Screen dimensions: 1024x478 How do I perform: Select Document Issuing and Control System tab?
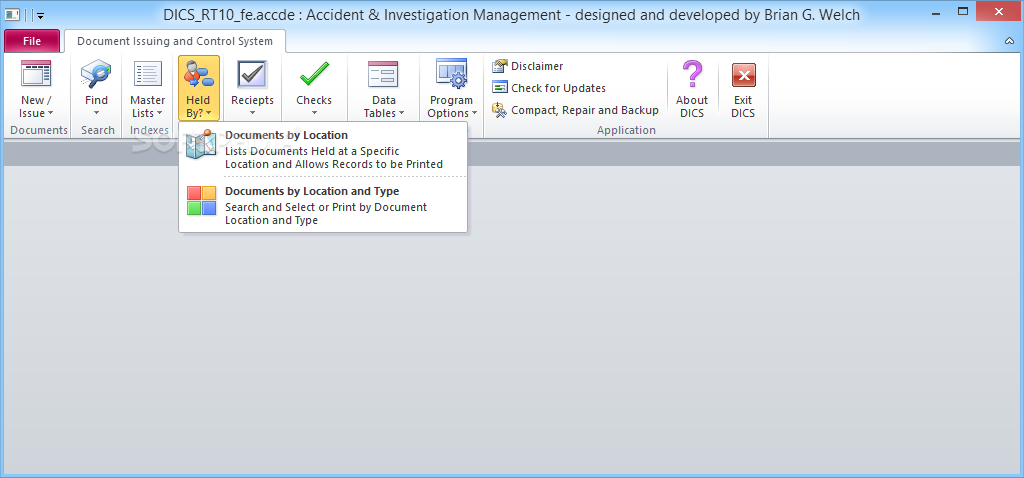point(175,41)
